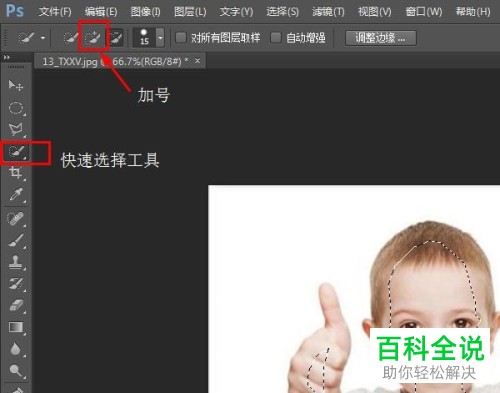Select the Eyedropper tool

[16, 195]
